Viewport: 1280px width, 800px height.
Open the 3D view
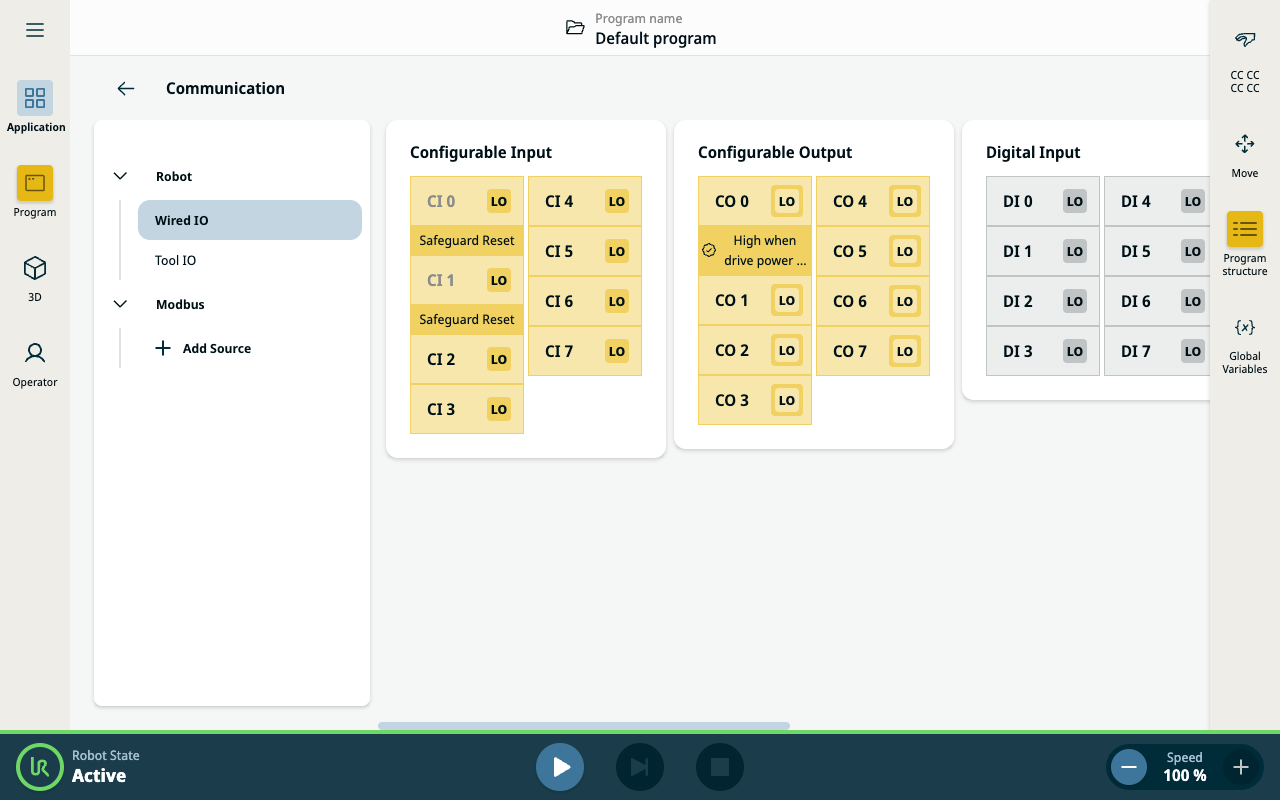coord(35,276)
